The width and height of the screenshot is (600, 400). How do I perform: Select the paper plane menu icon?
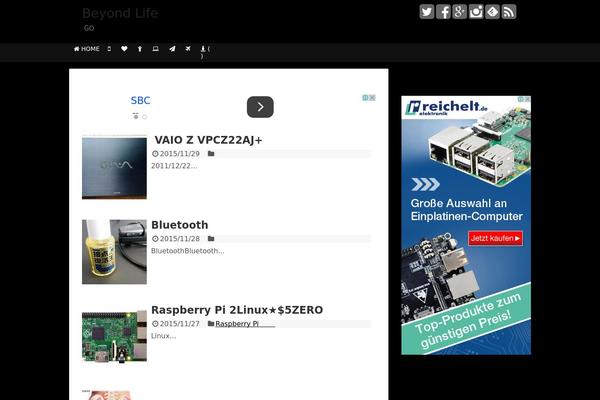pyautogui.click(x=172, y=49)
